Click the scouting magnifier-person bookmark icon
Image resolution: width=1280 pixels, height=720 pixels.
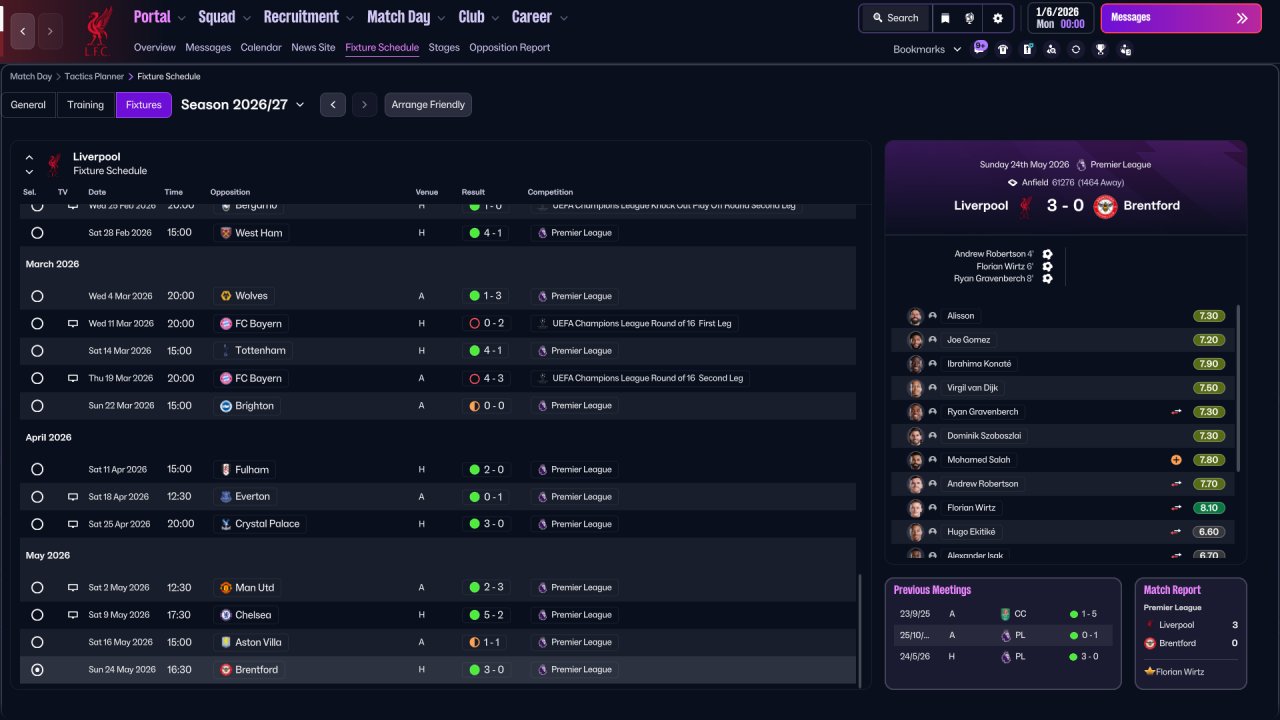pos(1051,49)
